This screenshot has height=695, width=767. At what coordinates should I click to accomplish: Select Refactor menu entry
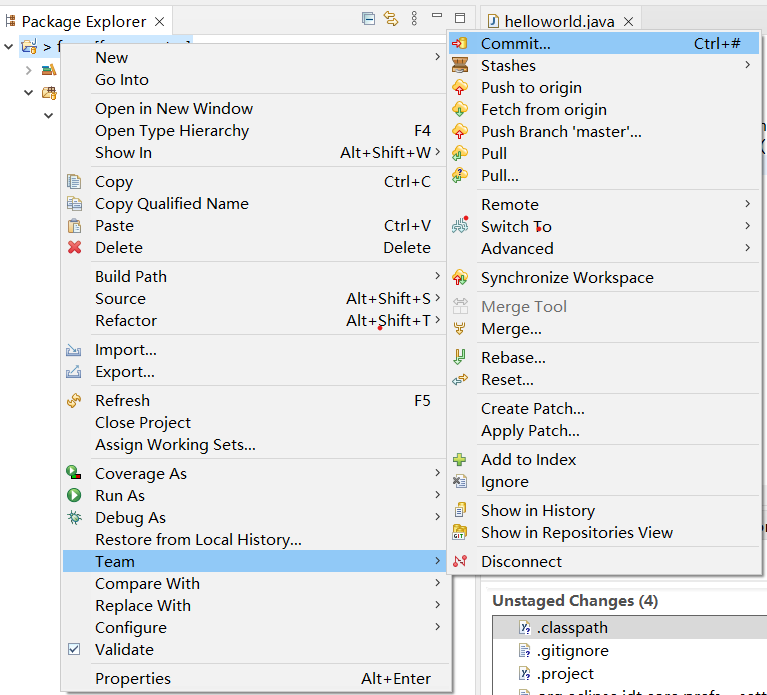tap(254, 320)
